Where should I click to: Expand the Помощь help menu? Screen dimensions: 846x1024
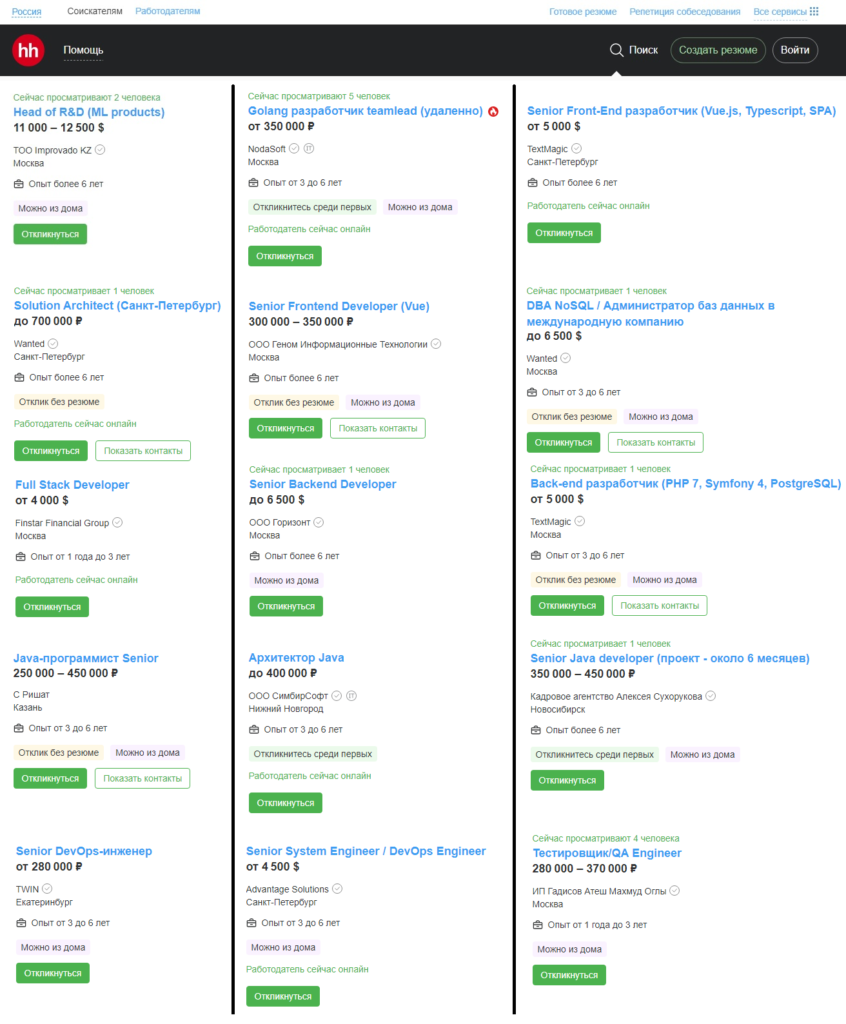[x=83, y=50]
